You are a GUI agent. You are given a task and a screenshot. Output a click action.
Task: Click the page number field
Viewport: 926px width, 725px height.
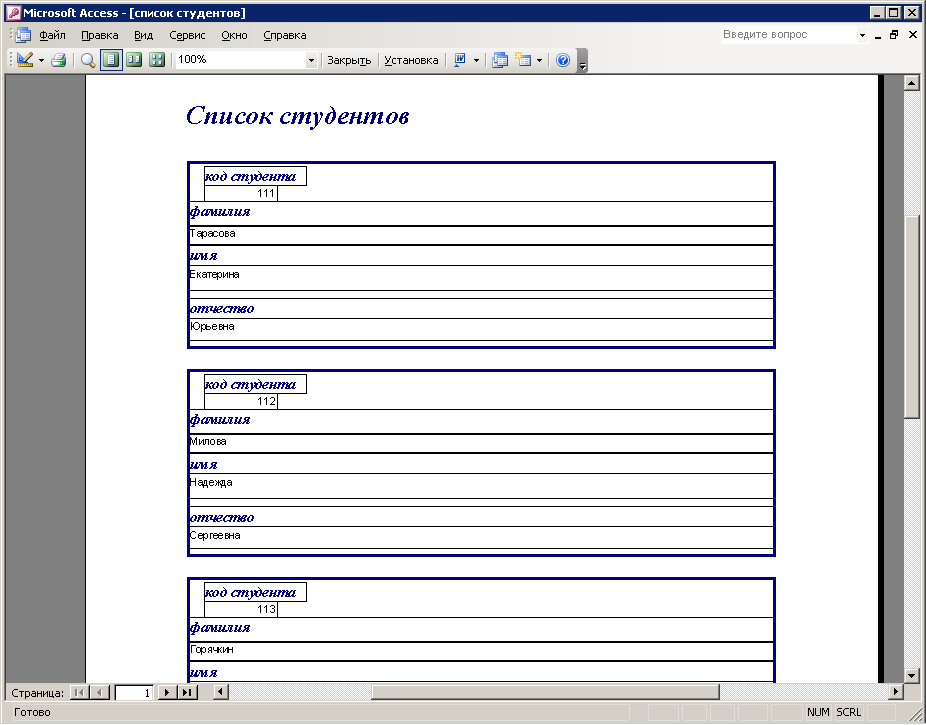134,693
